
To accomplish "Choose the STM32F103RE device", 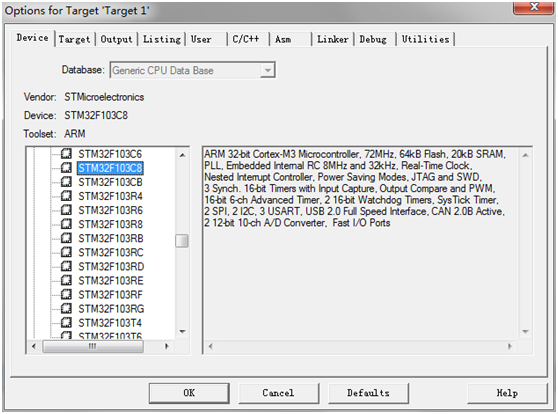I will (x=111, y=281).
